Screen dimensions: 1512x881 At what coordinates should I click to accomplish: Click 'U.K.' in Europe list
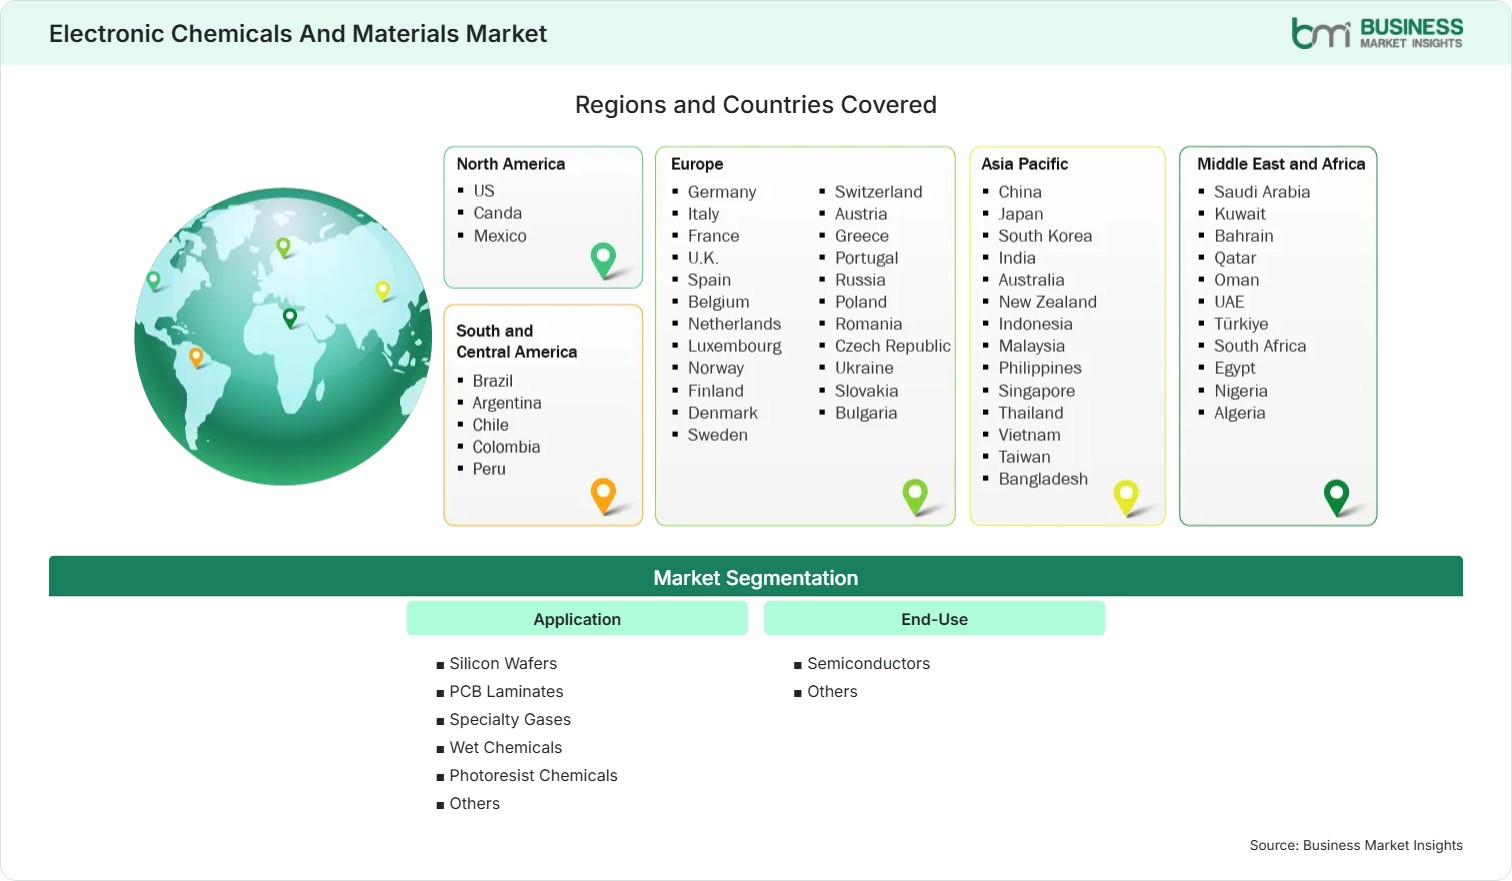(x=703, y=258)
